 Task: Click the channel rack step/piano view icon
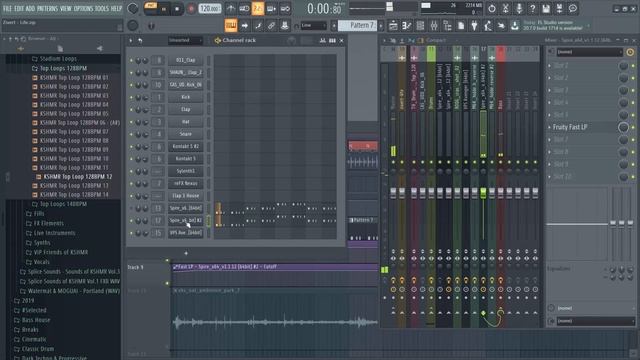[x=332, y=40]
